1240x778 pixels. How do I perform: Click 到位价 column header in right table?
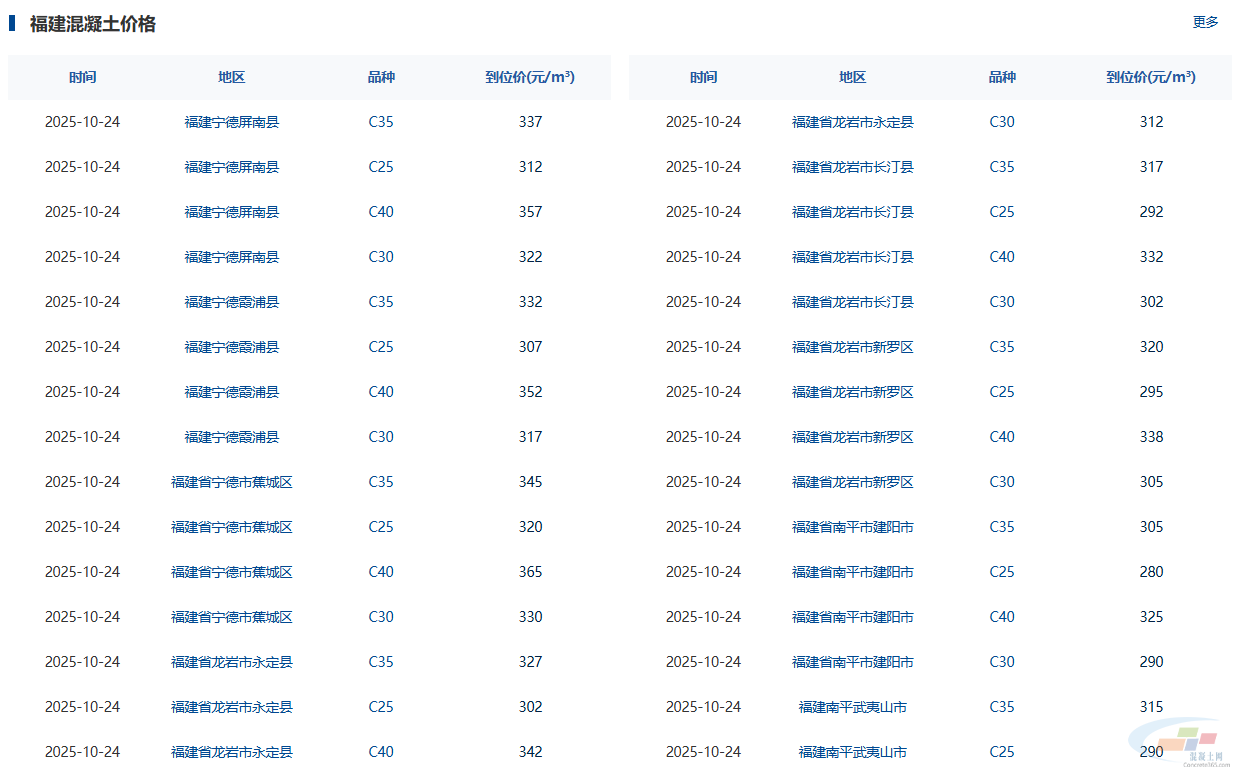coord(1150,77)
